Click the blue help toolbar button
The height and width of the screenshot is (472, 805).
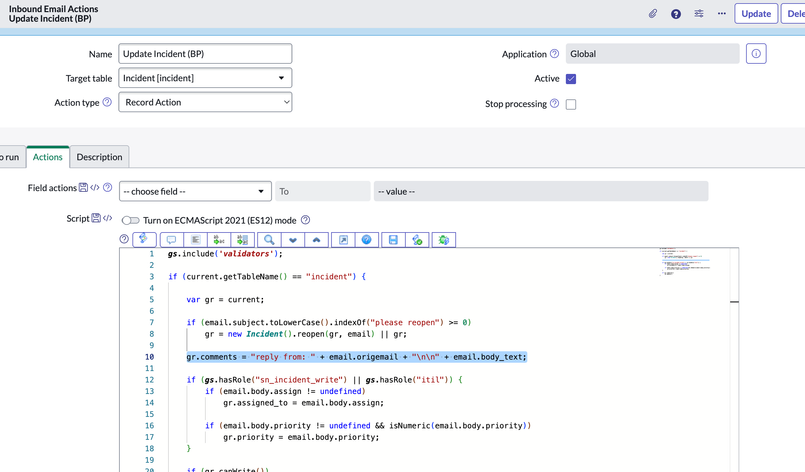point(367,240)
